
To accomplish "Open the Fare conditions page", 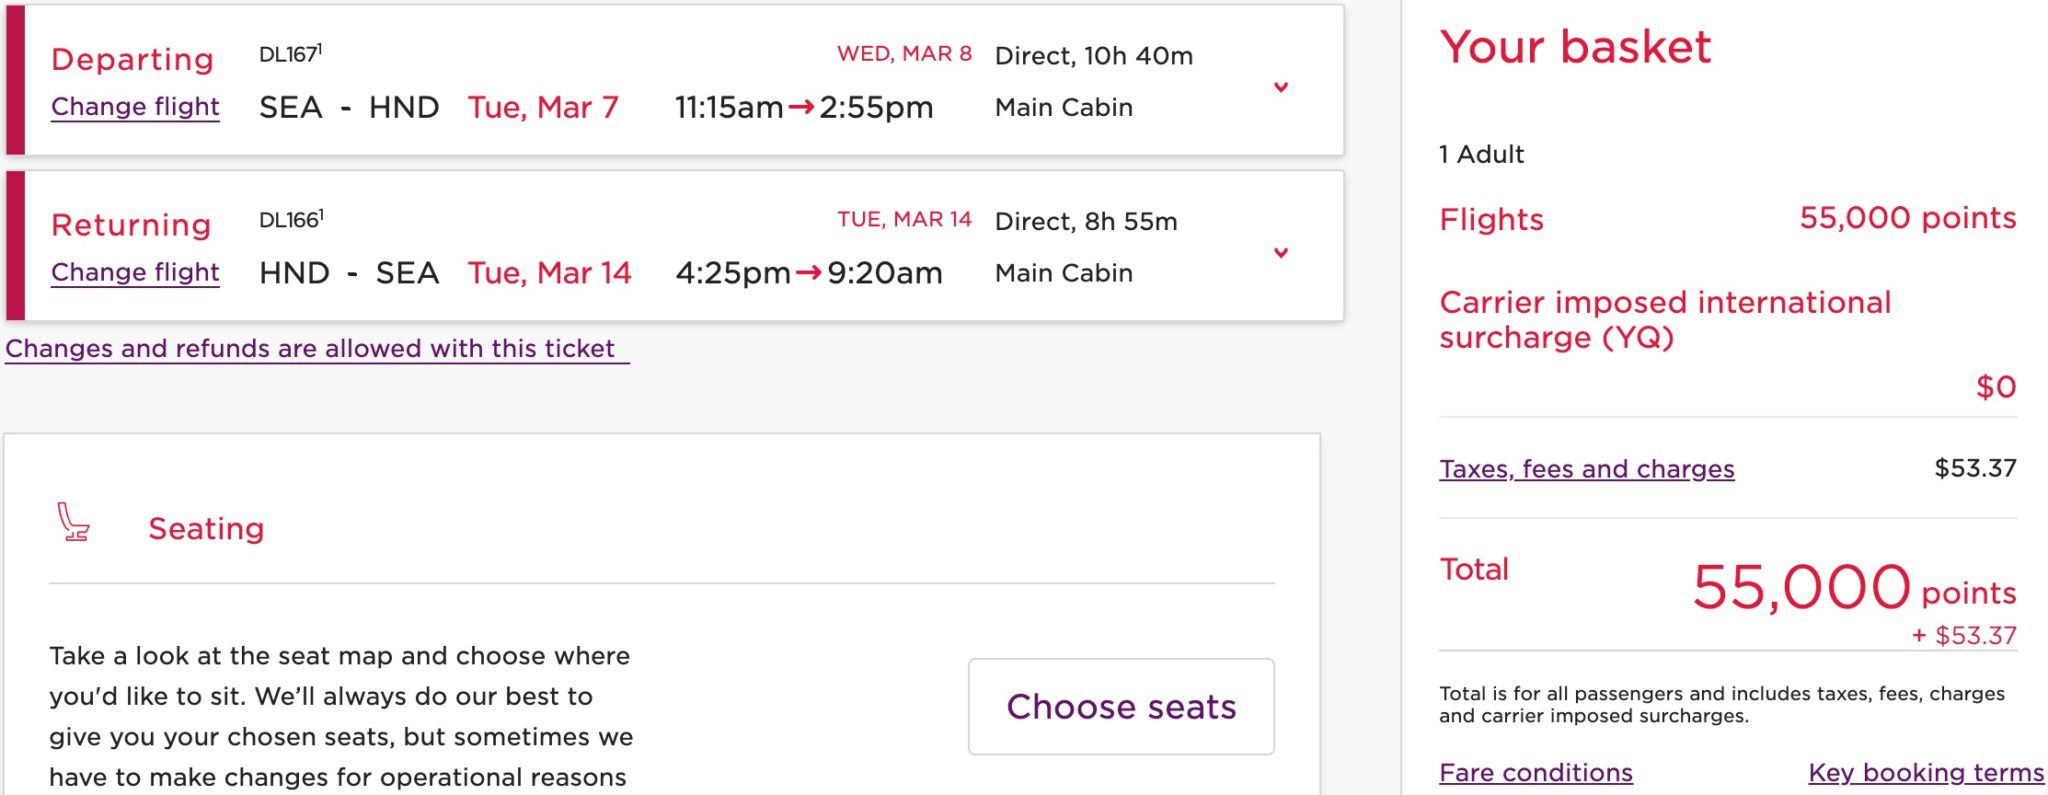I will point(1535,772).
